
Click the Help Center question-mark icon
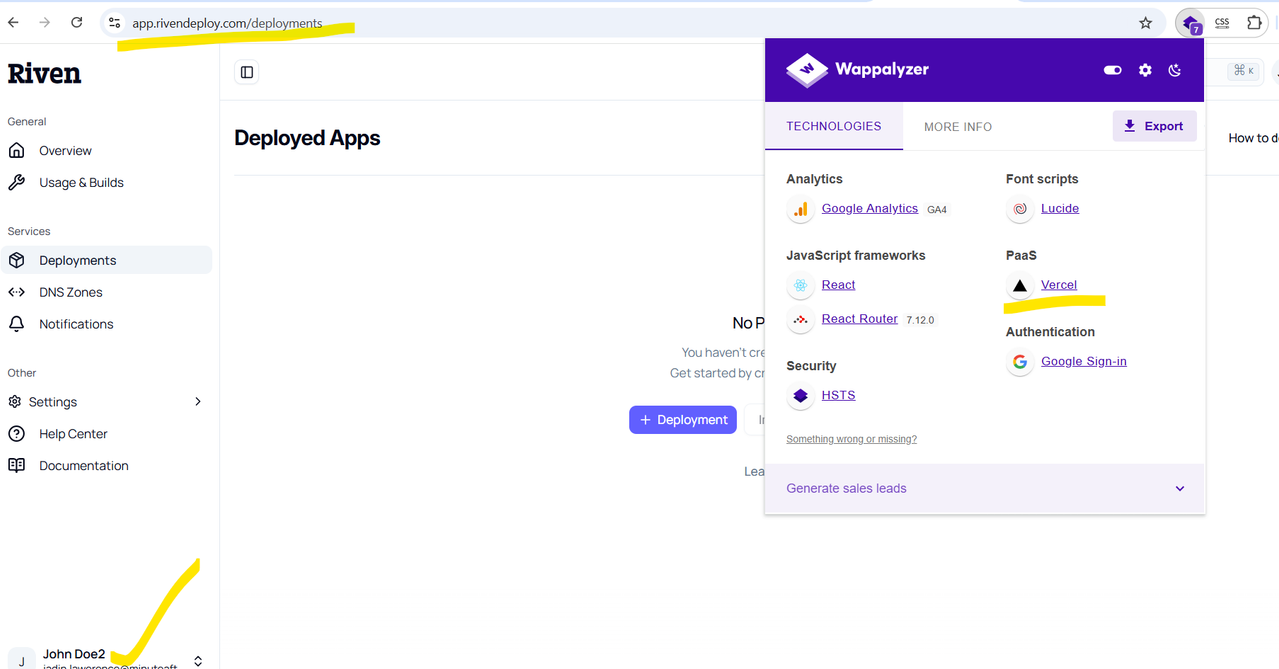16,434
